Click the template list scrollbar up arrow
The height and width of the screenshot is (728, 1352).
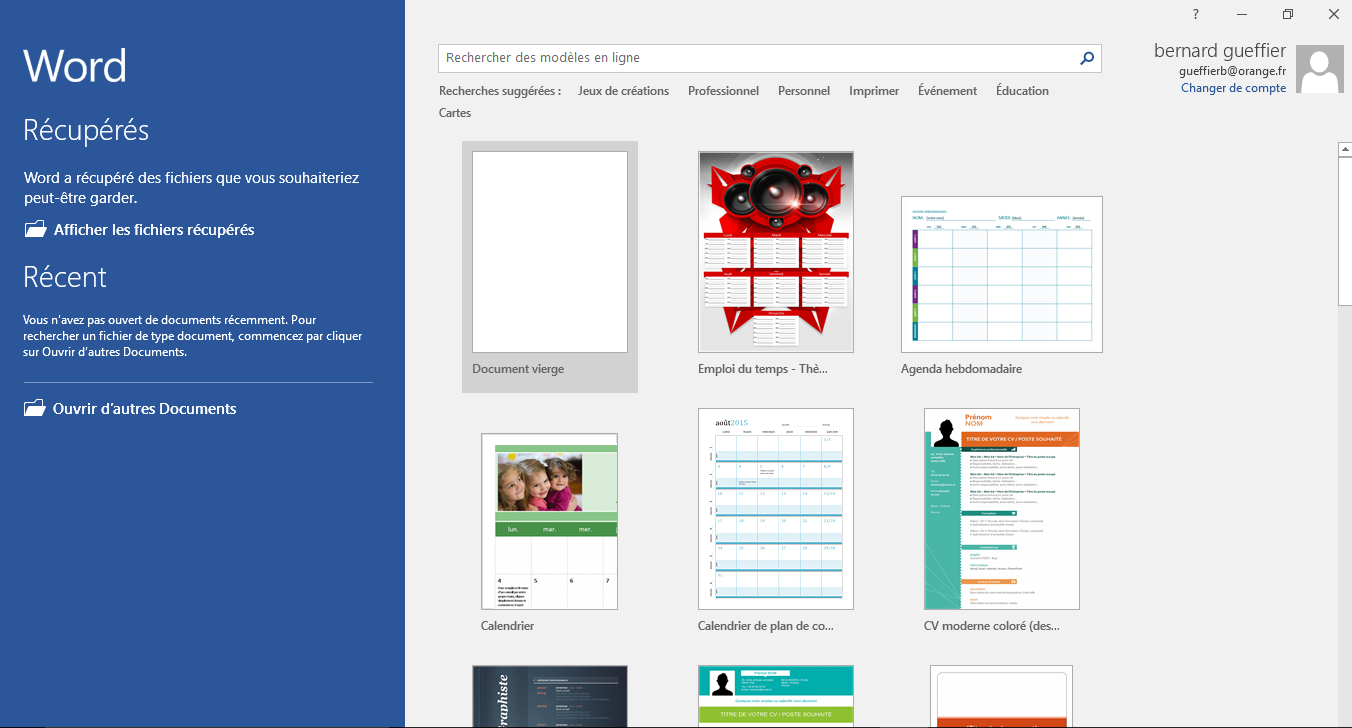pyautogui.click(x=1345, y=150)
